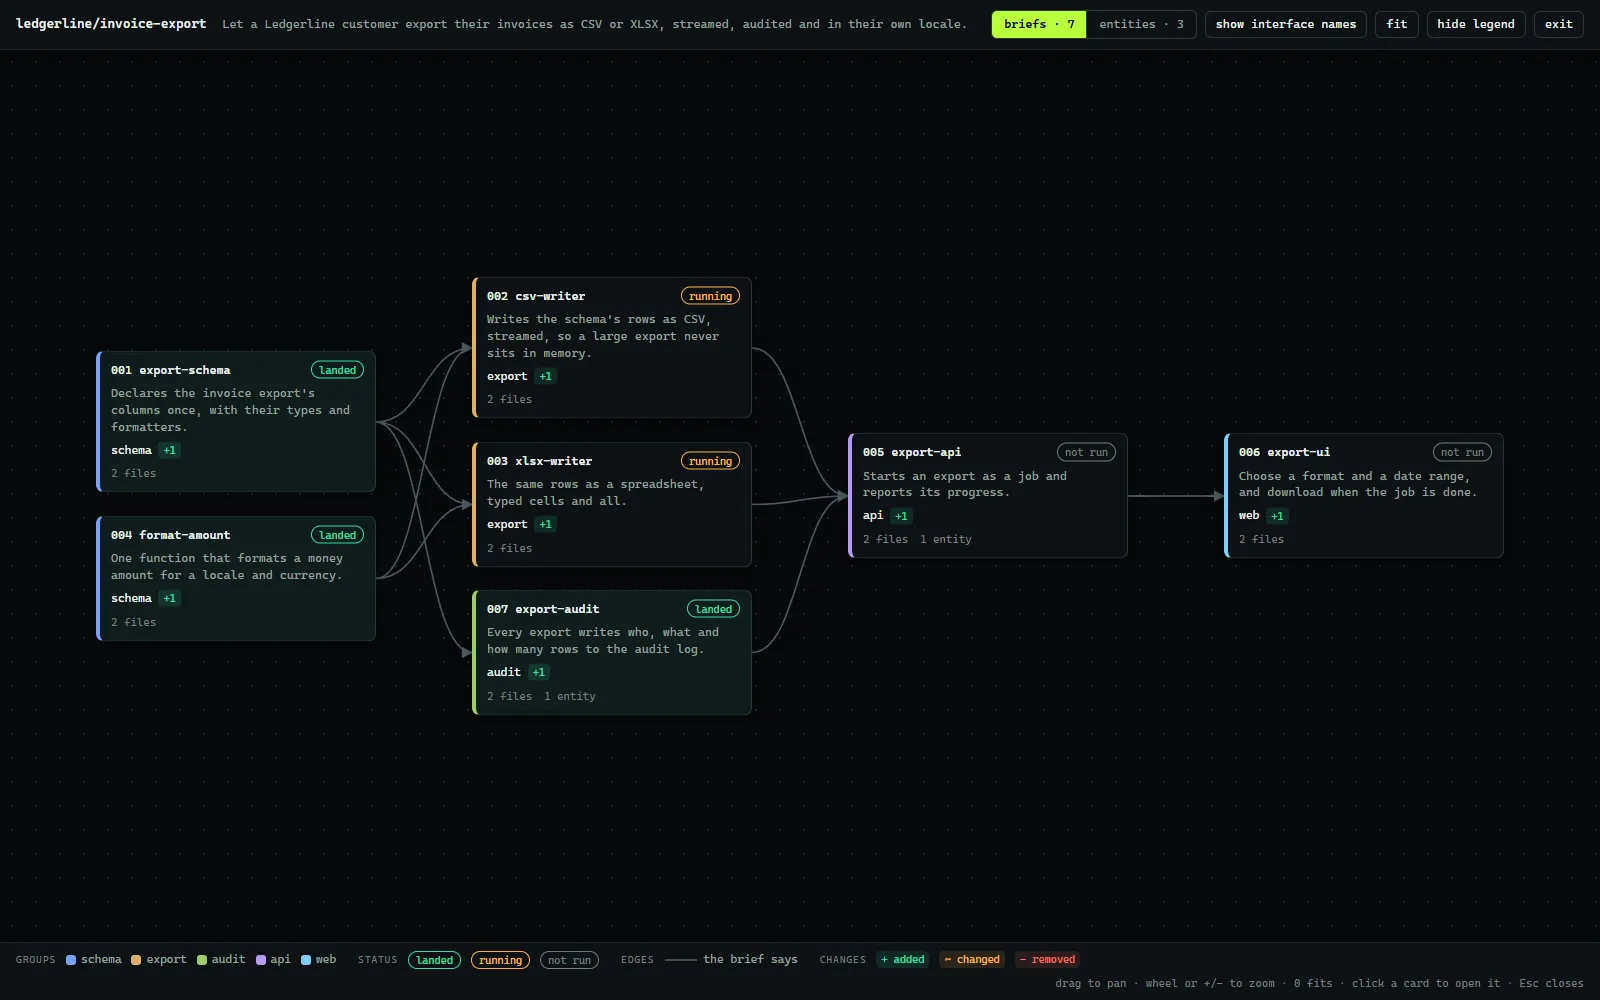Open the 003 xlsx-writer card

coord(612,504)
